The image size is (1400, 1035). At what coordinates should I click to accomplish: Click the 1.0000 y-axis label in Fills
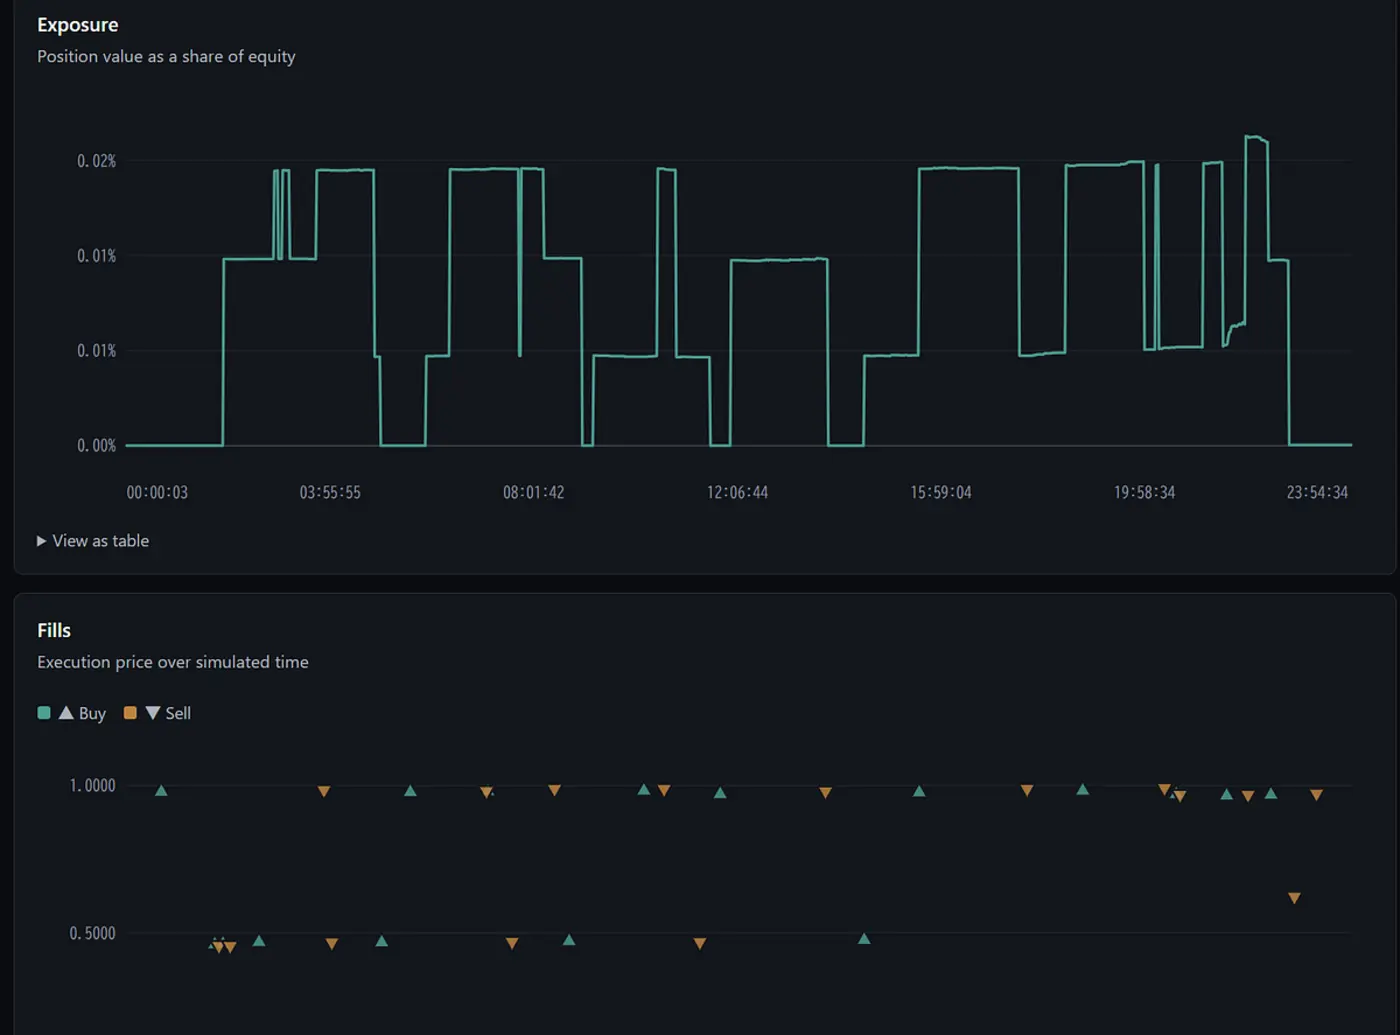93,786
